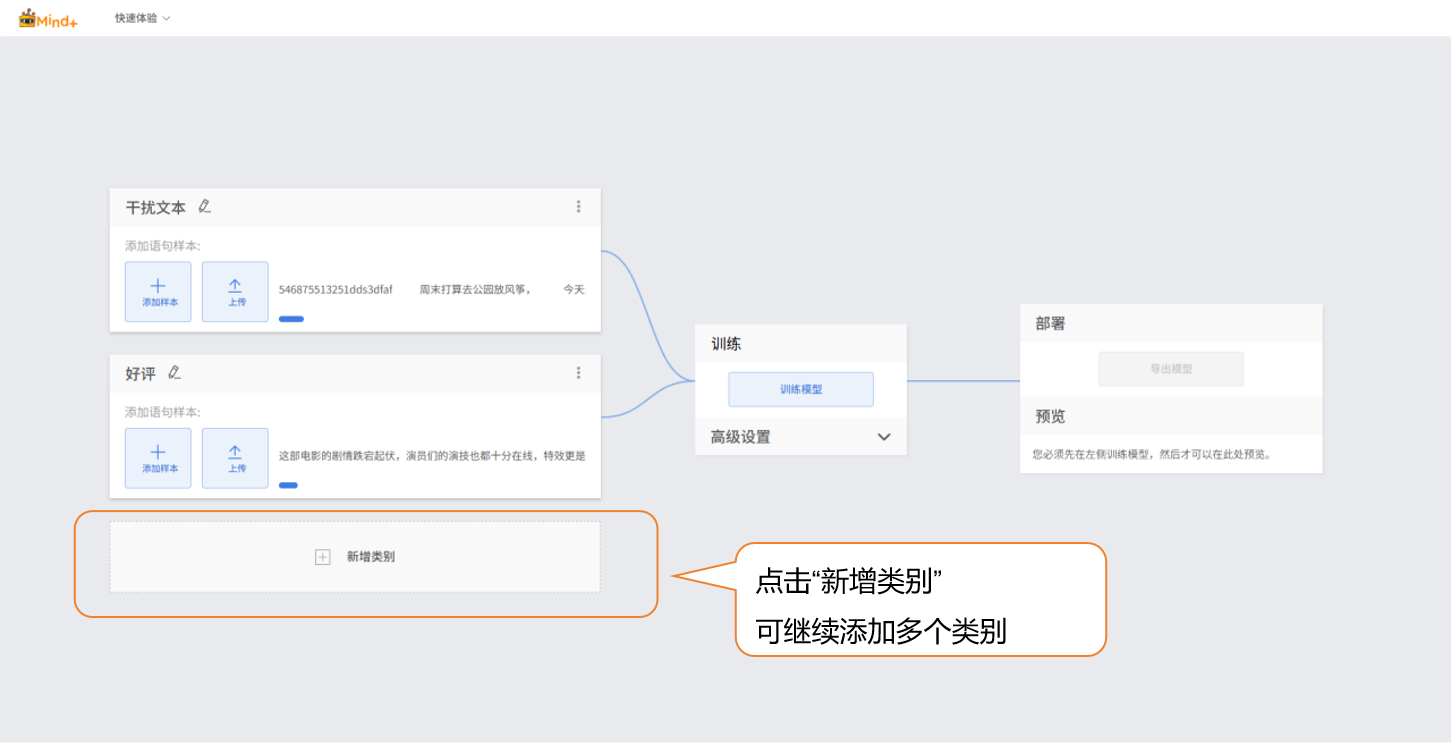Click the 导出模型 button
Viewport: 1451px width, 750px height.
(1170, 369)
